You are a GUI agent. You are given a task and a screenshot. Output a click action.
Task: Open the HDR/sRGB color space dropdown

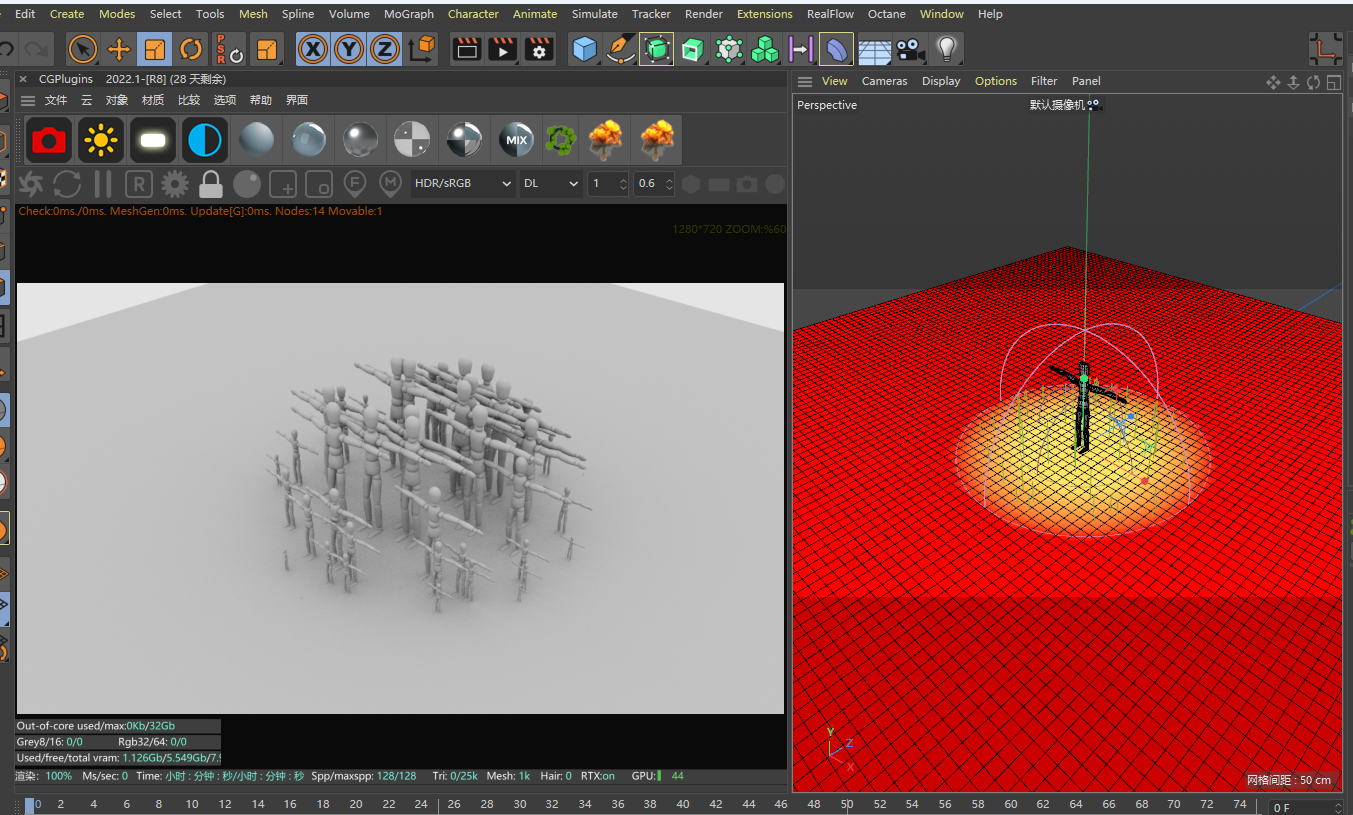pos(463,184)
